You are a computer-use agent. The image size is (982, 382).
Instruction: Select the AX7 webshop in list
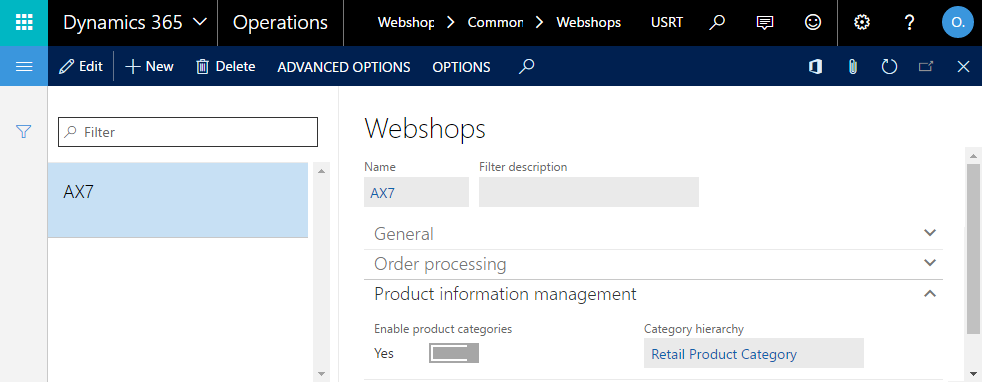(178, 200)
